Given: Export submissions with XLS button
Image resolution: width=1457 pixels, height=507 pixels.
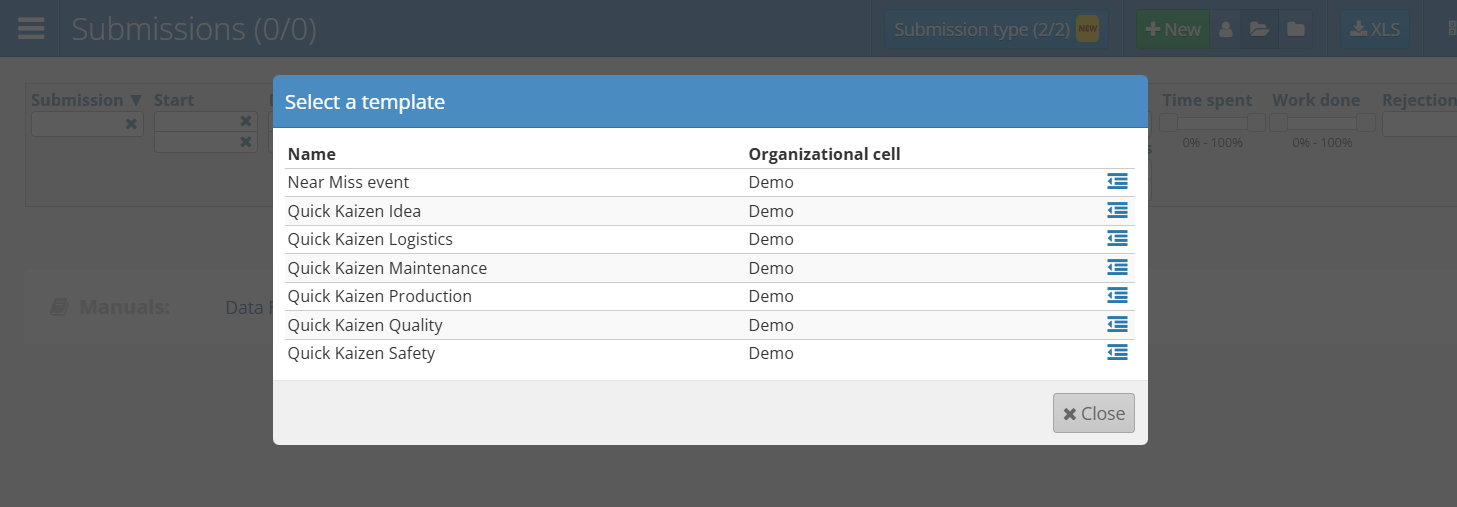Looking at the screenshot, I should [1375, 29].
